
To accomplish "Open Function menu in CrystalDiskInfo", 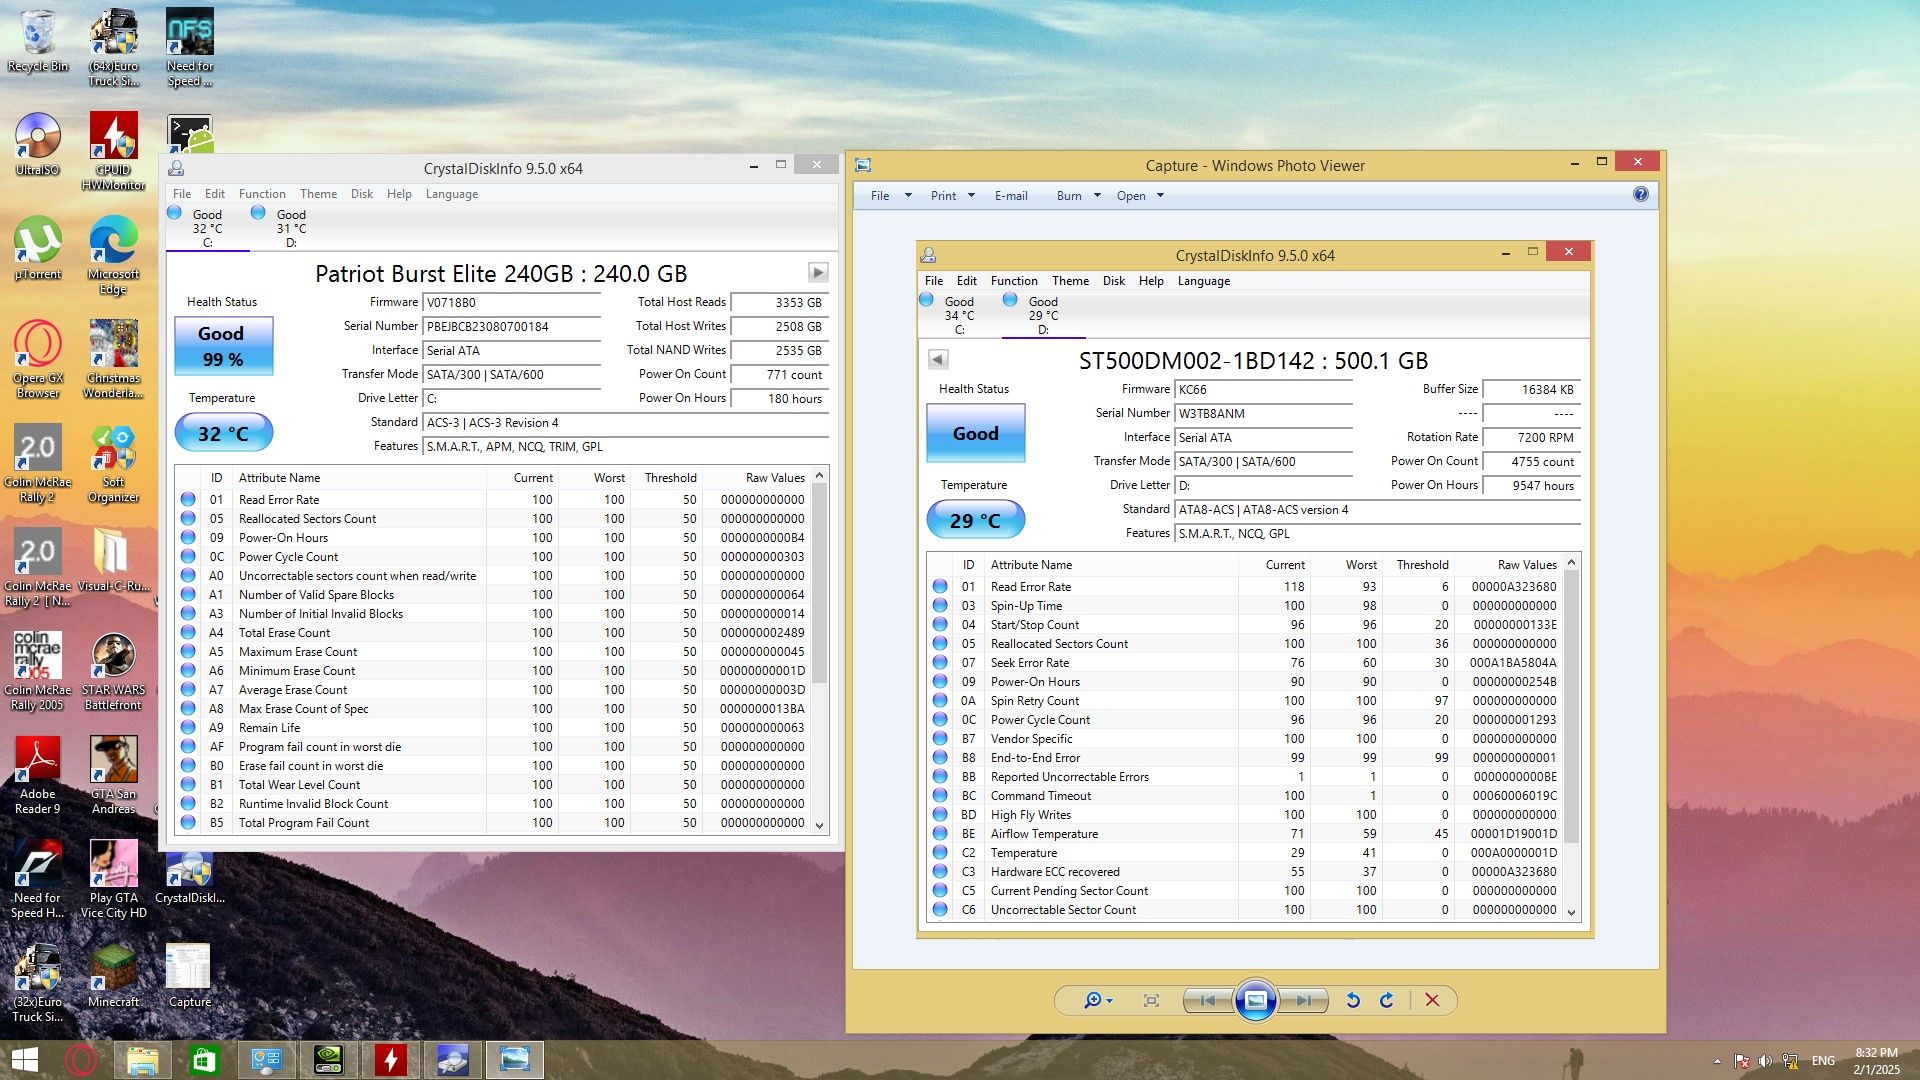I will coord(262,194).
